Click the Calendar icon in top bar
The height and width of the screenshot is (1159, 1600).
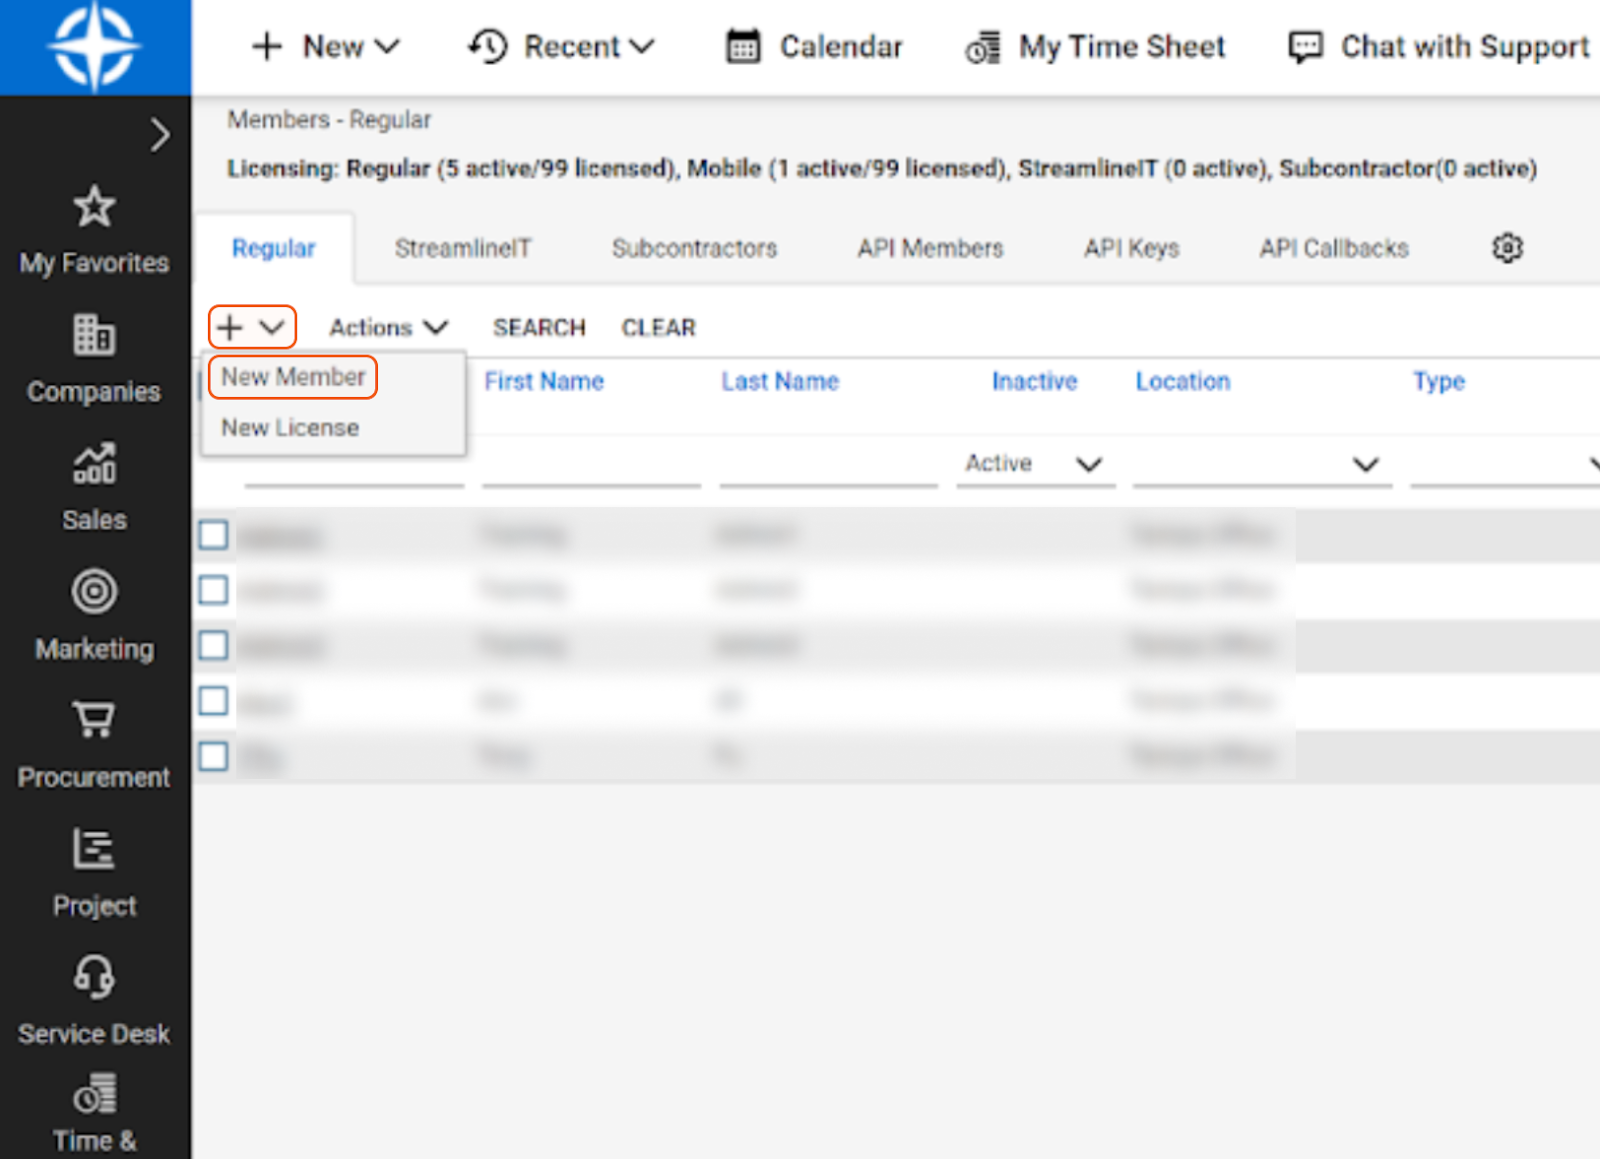[x=743, y=47]
